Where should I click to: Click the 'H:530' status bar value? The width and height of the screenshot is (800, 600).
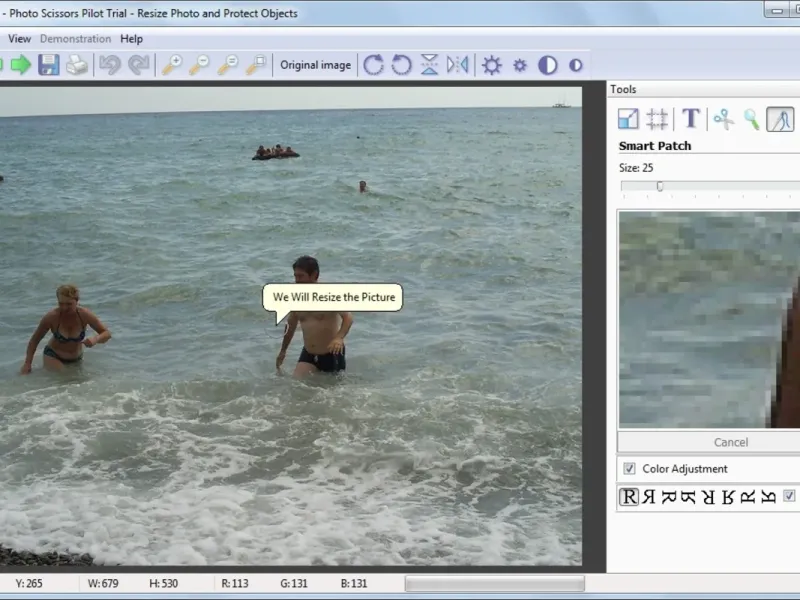point(163,583)
